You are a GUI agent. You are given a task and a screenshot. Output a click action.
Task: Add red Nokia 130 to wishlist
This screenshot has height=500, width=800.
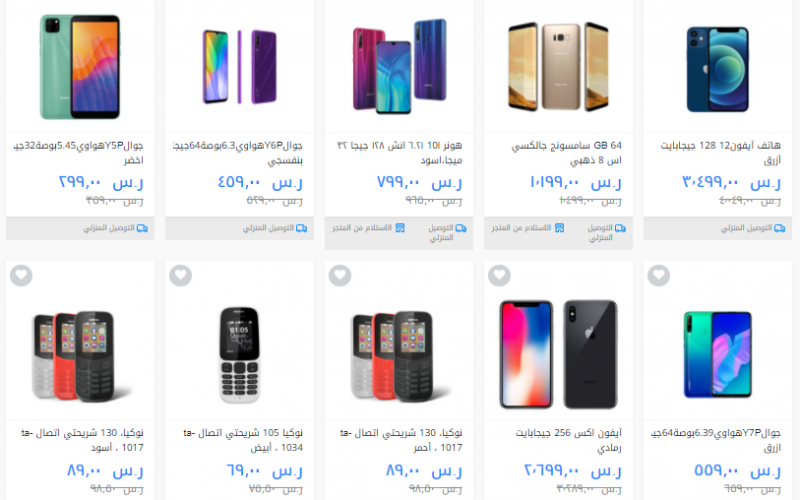point(340,276)
